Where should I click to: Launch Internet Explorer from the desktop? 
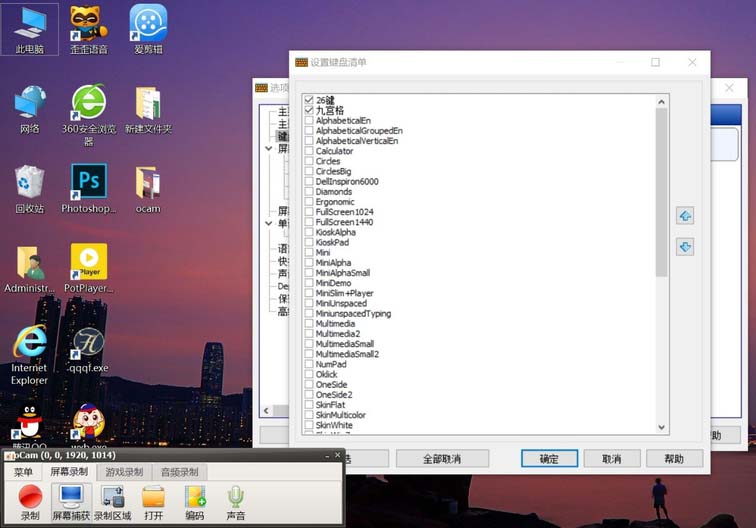click(x=30, y=354)
